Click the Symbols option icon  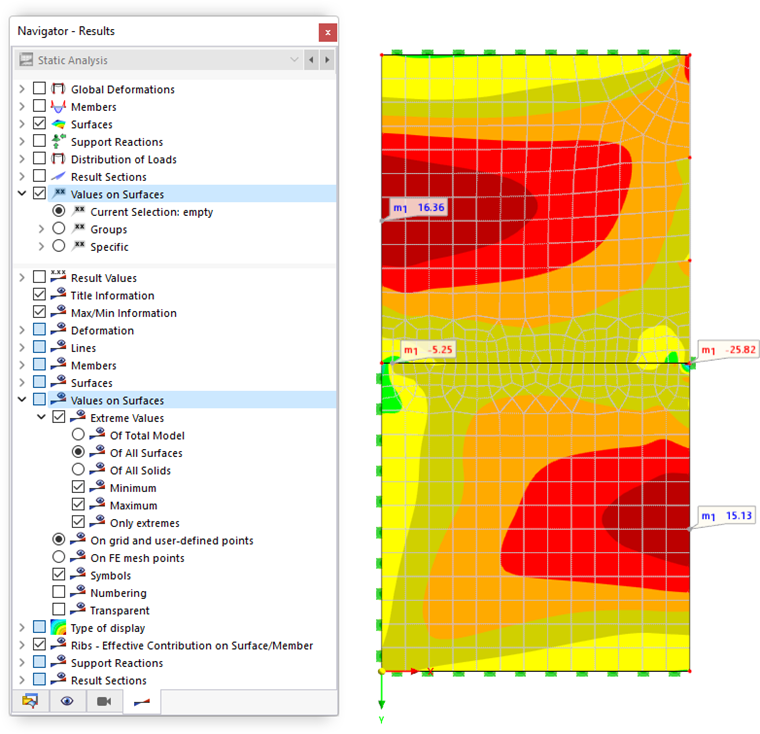pyautogui.click(x=78, y=574)
